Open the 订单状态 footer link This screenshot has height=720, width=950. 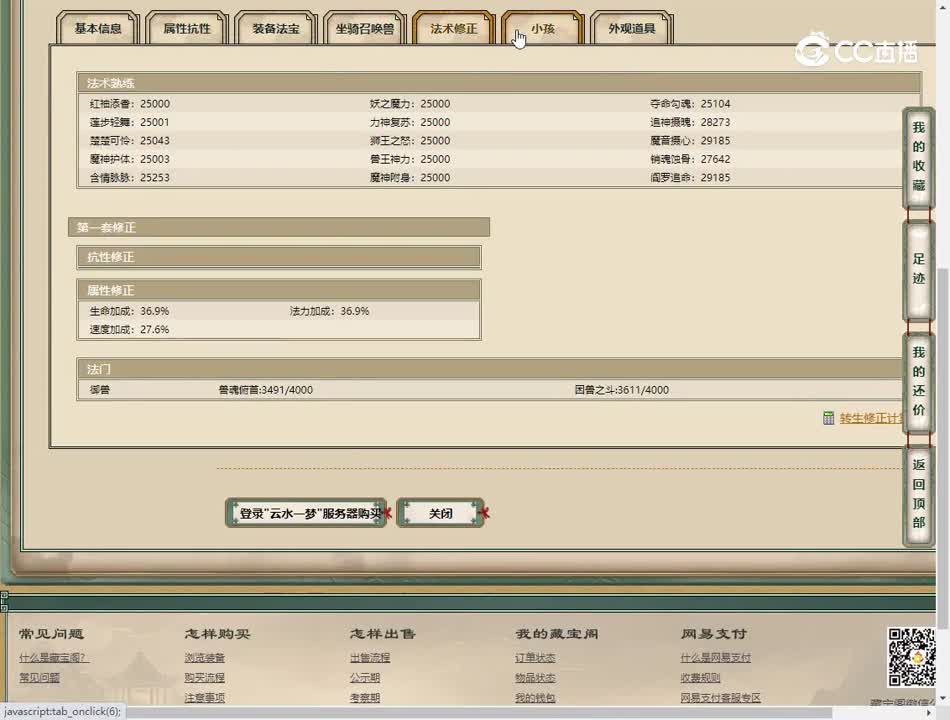[x=535, y=658]
